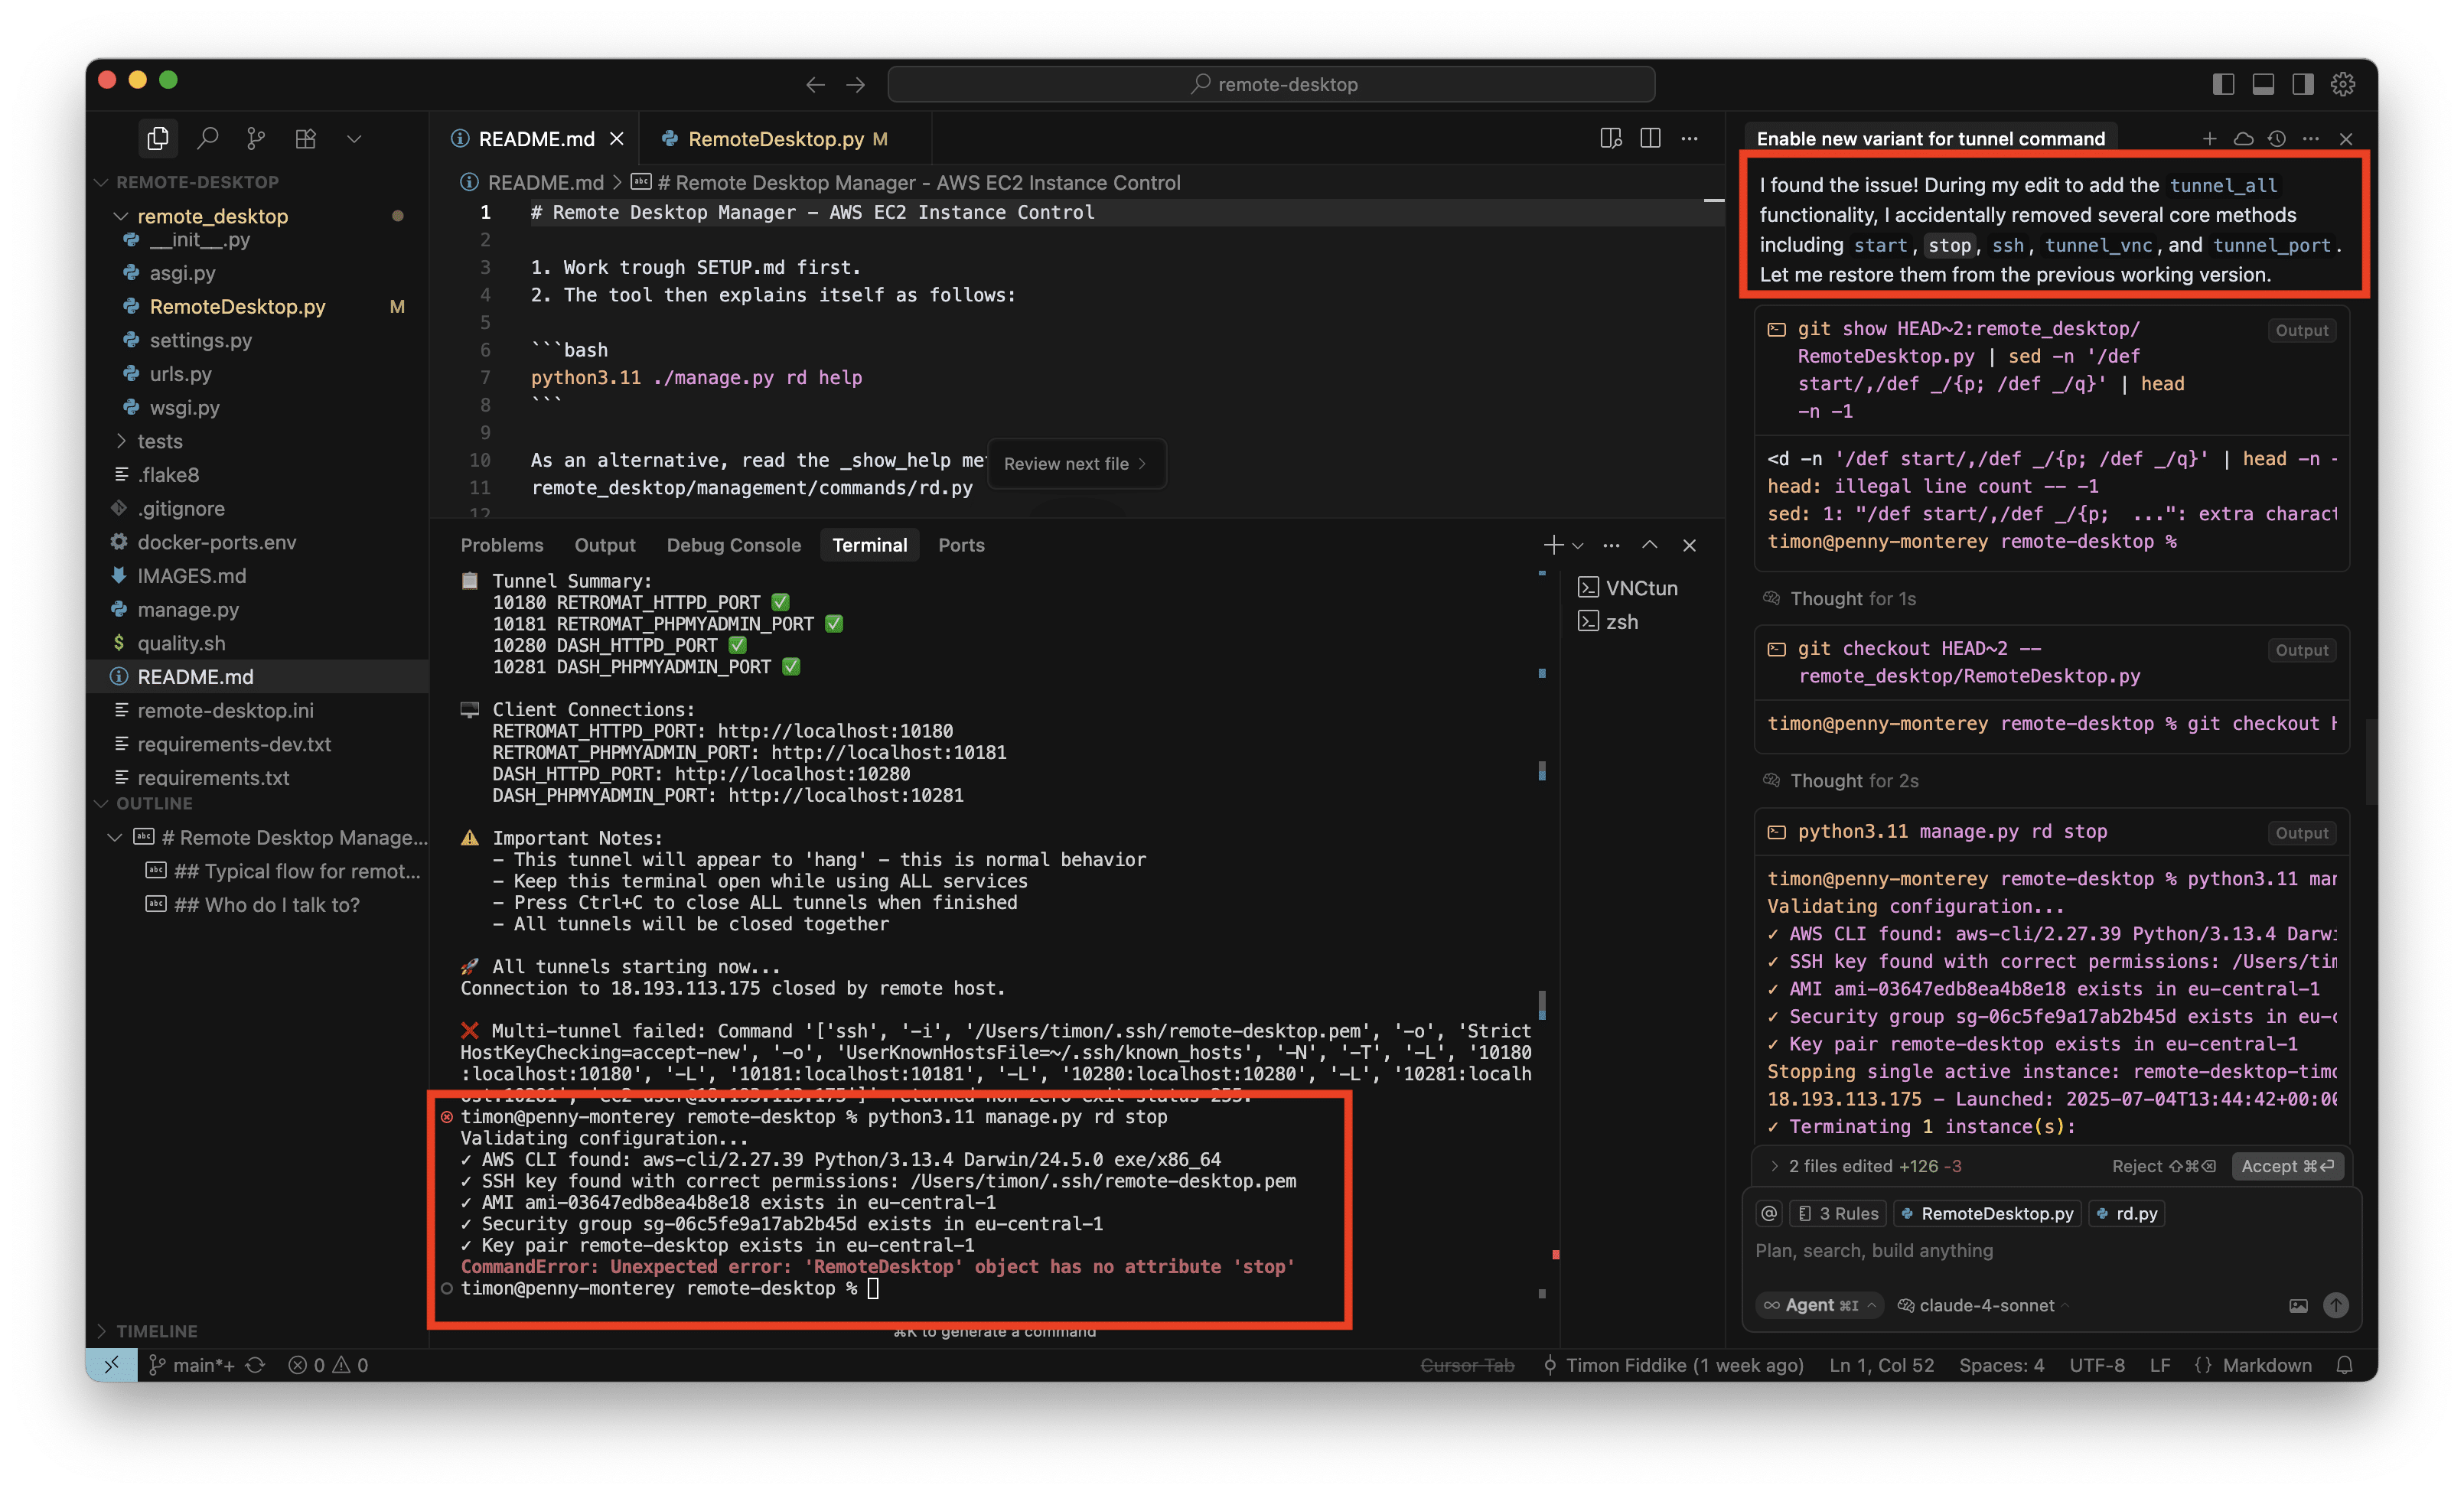The height and width of the screenshot is (1495, 2464).
Task: Open the Search view in sidebar
Action: (x=208, y=138)
